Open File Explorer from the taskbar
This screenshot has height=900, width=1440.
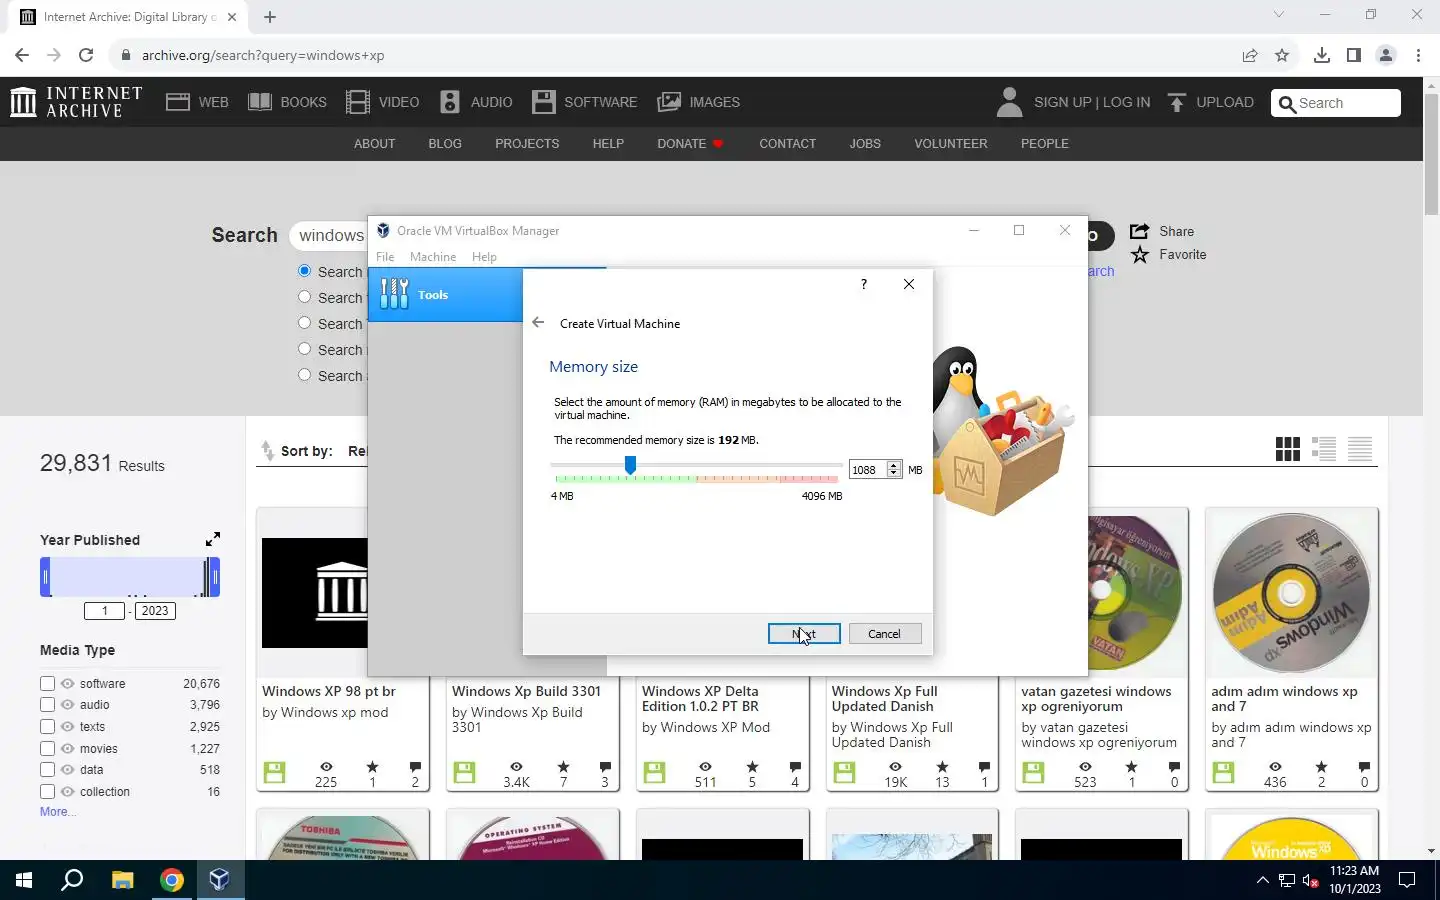pos(122,880)
